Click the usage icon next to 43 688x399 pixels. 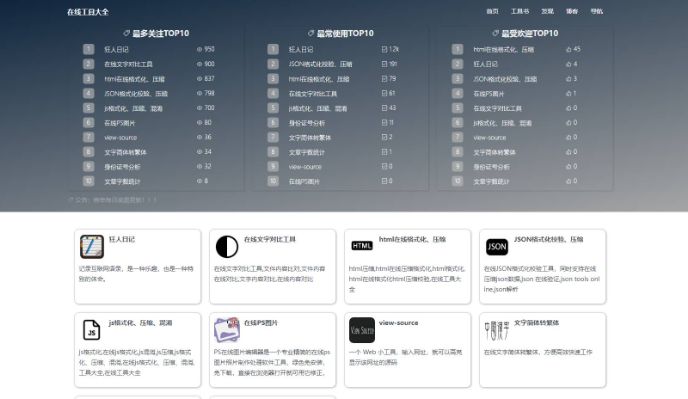384,108
